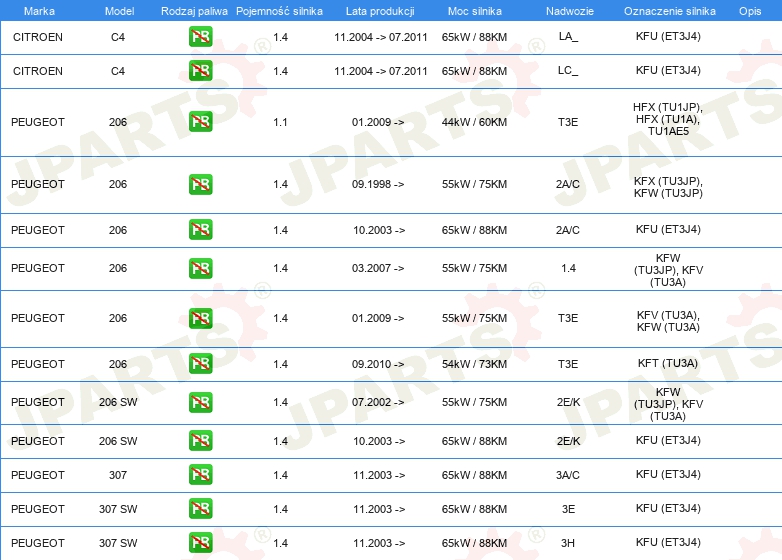Viewport: 782px width, 560px height.
Task: Click fuel icon in Citroen C4 LC_ row
Action: [200, 71]
